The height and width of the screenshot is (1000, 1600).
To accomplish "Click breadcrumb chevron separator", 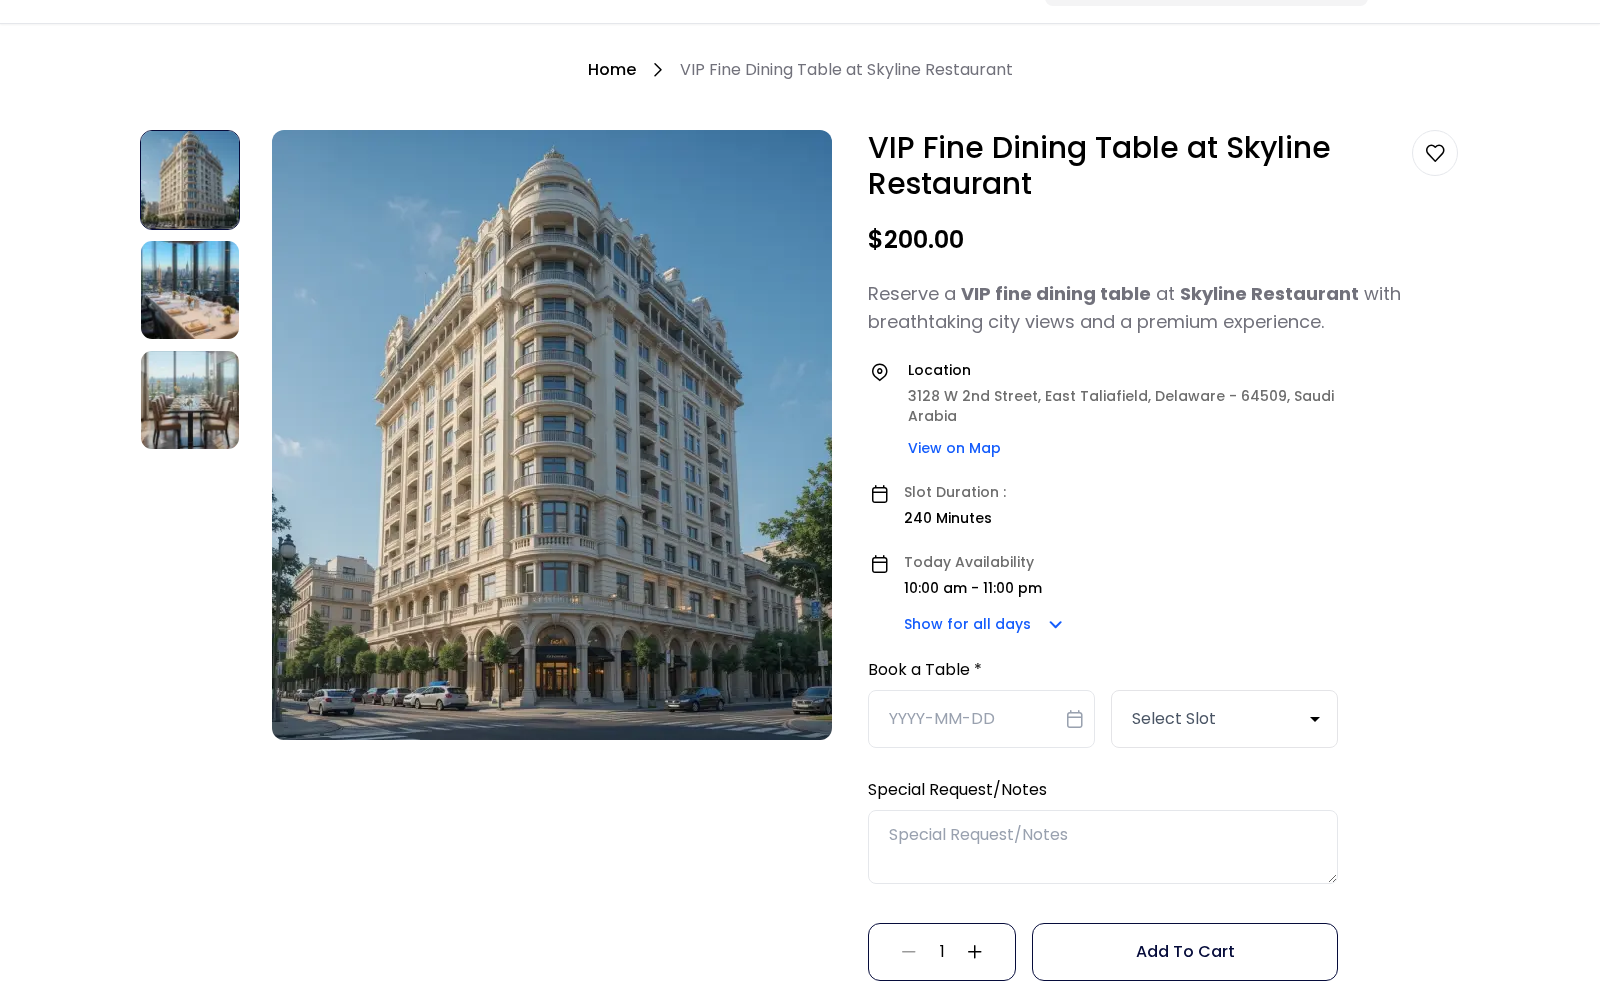I will point(658,70).
